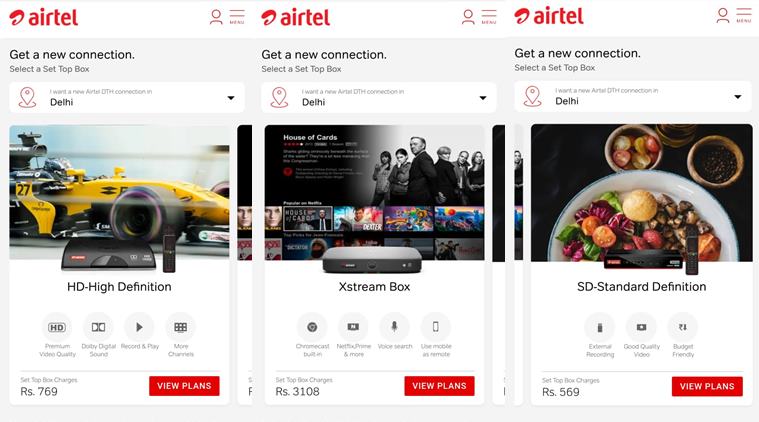The image size is (759, 422).
Task: Select the External Recording icon
Action: click(600, 328)
